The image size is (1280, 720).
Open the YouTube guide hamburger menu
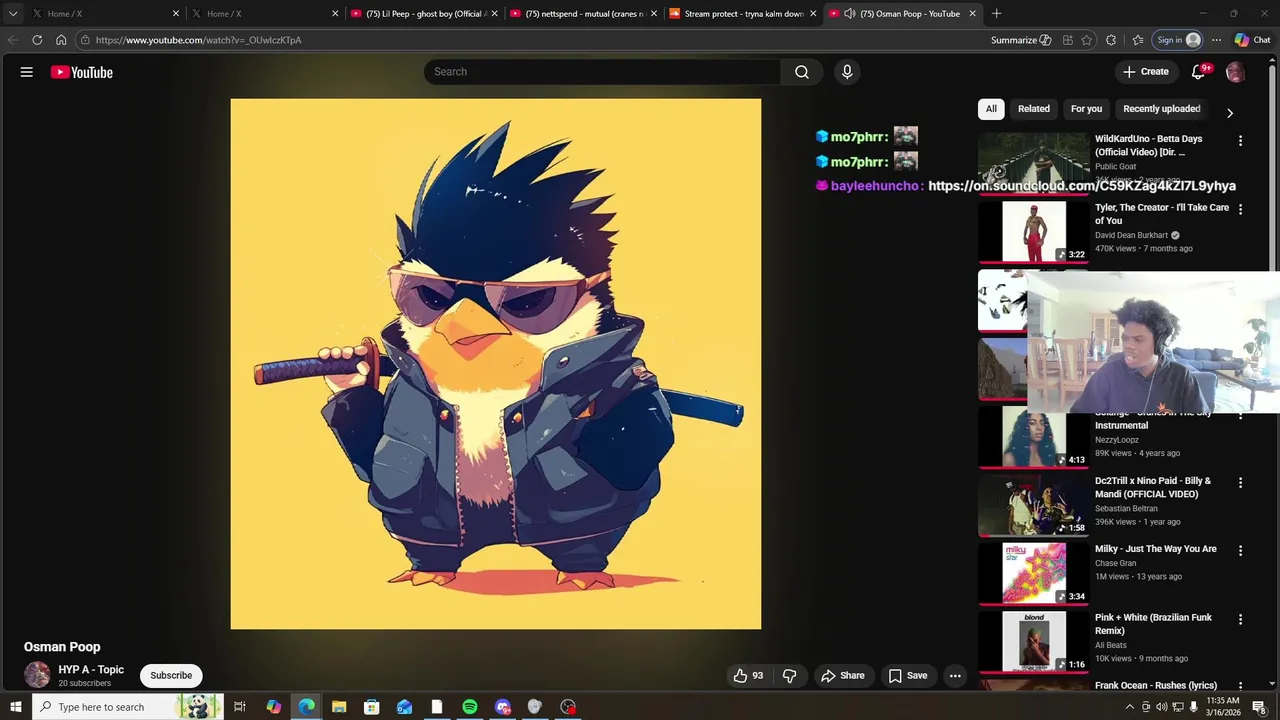tap(27, 72)
